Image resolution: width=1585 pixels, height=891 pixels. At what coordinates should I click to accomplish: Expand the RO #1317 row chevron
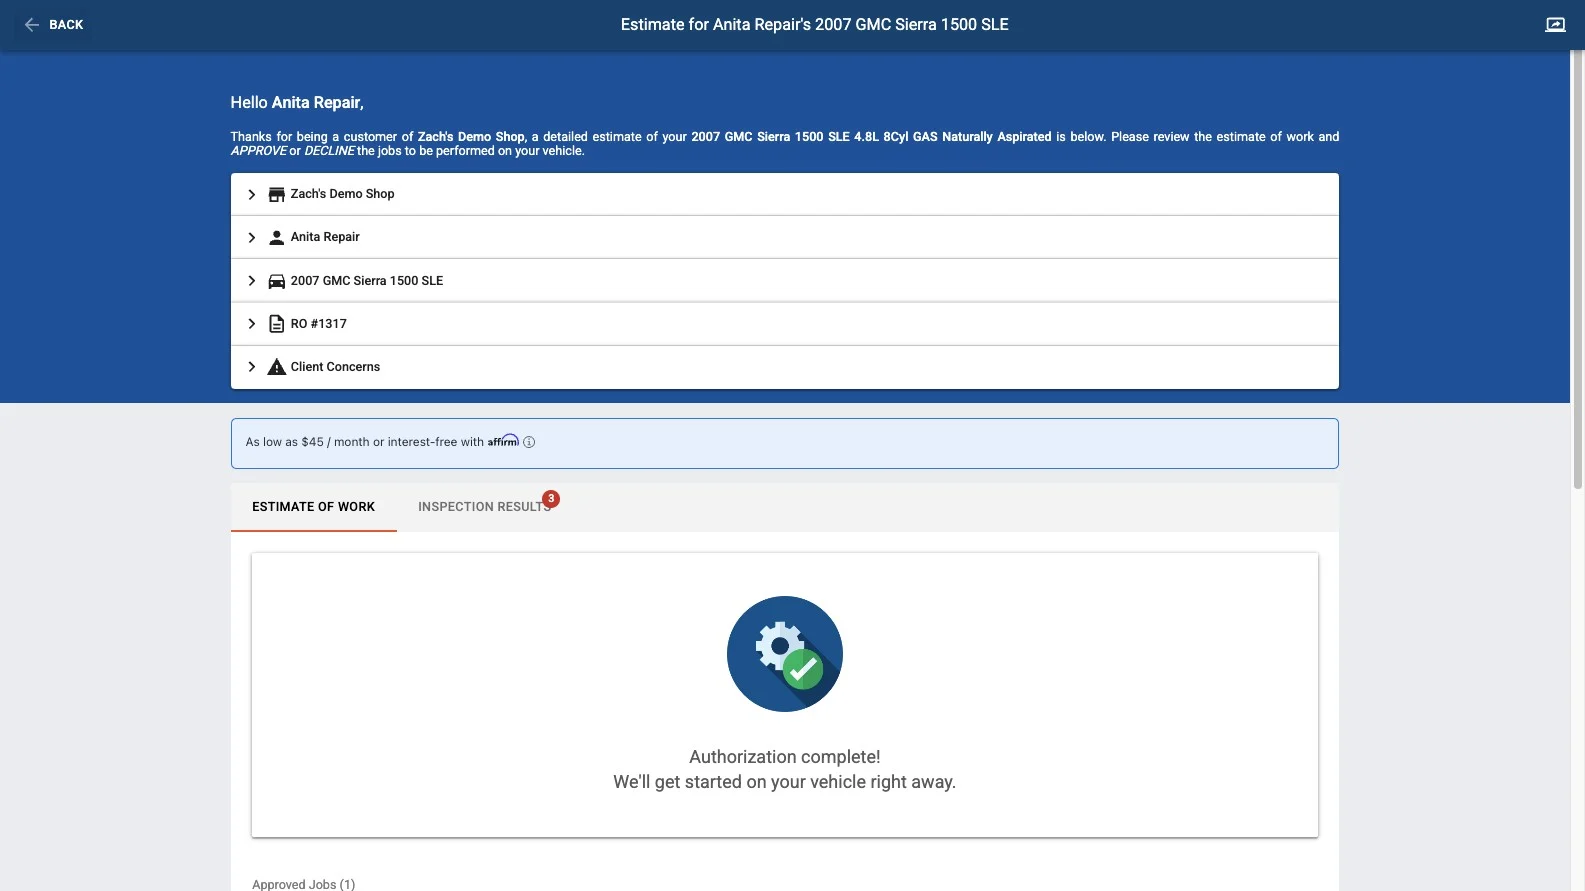click(x=252, y=324)
